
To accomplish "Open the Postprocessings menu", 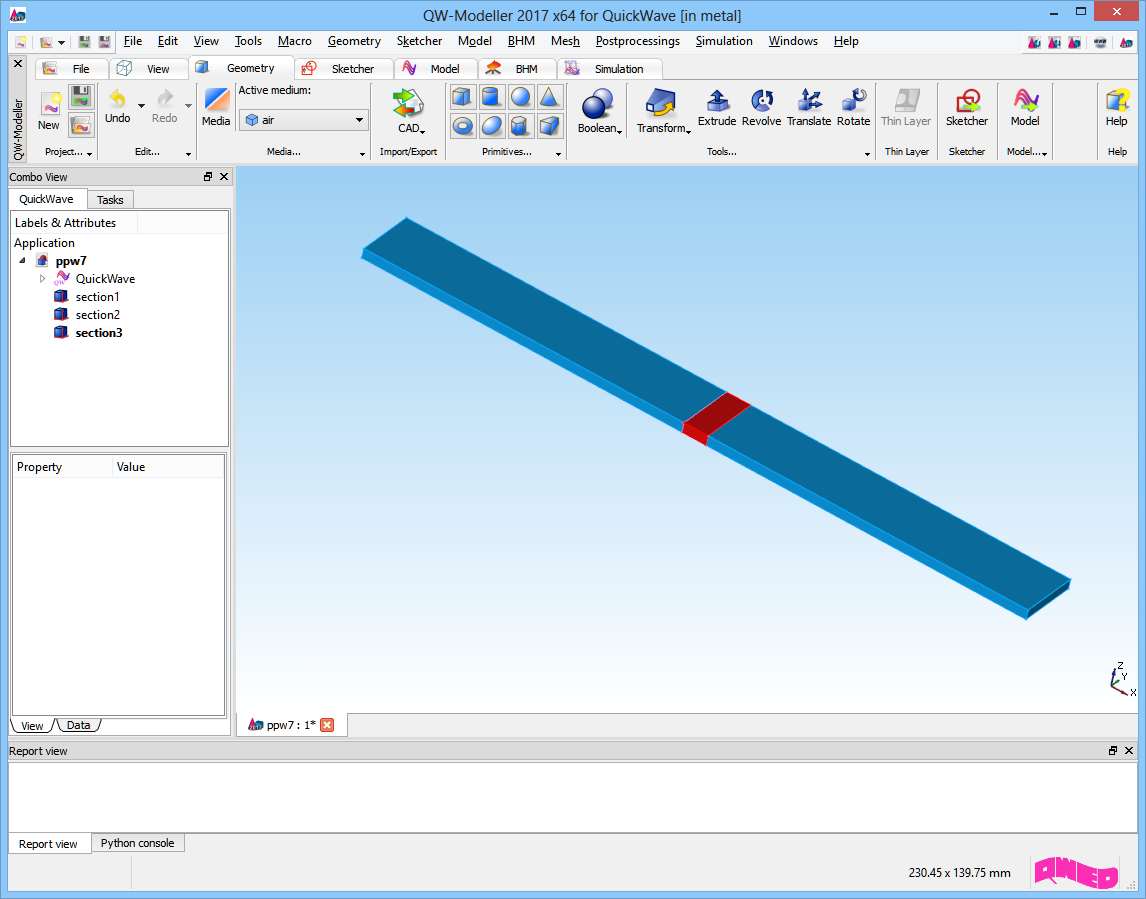I will (x=637, y=41).
